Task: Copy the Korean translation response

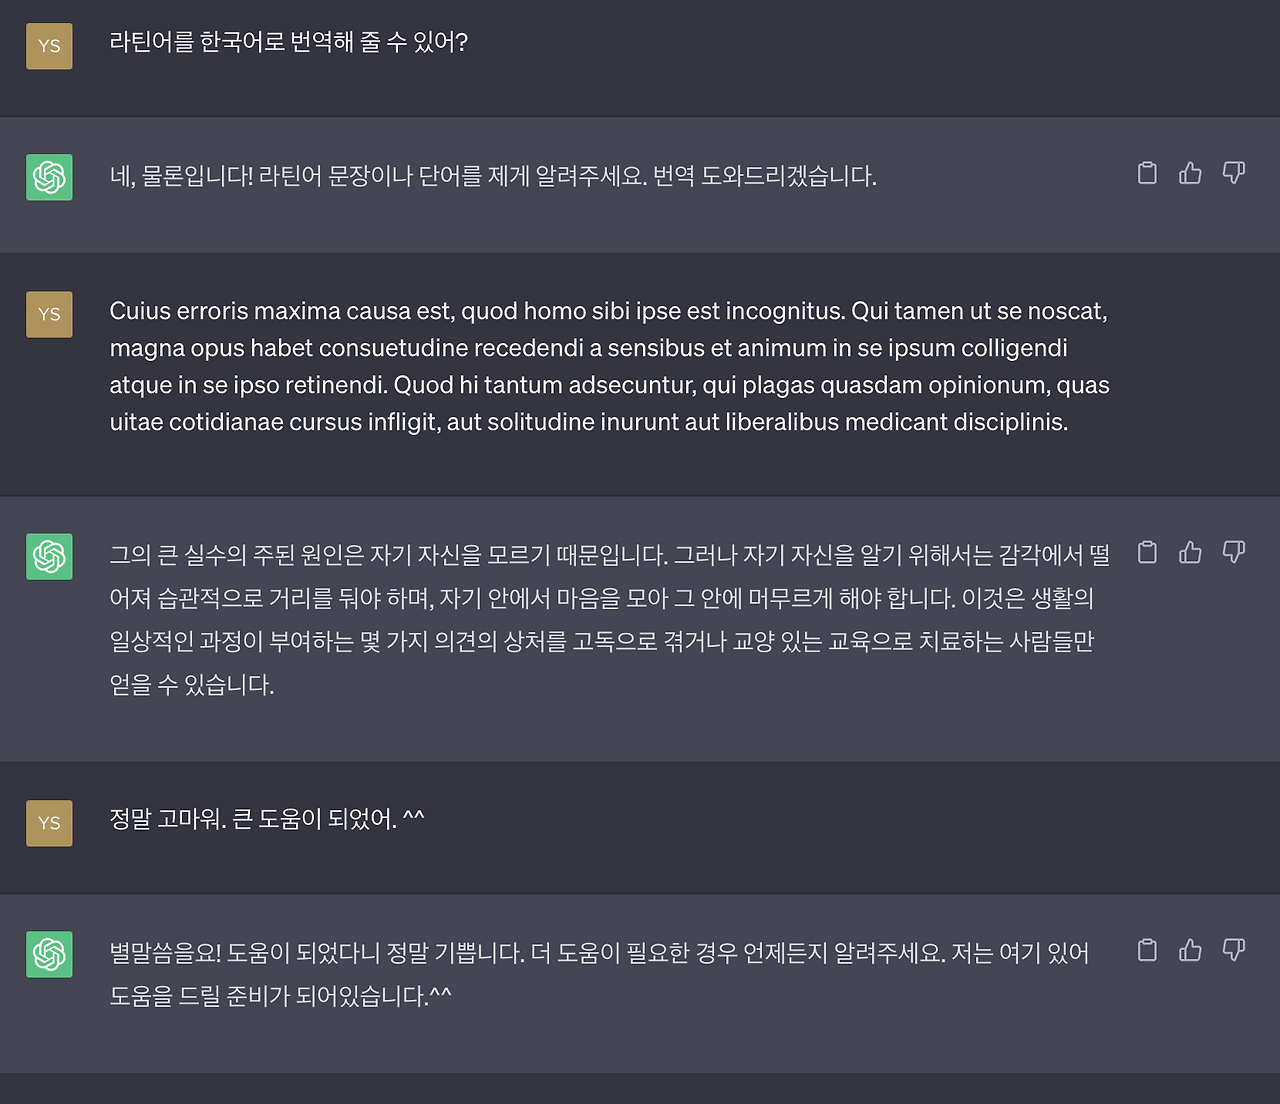Action: (x=1146, y=551)
